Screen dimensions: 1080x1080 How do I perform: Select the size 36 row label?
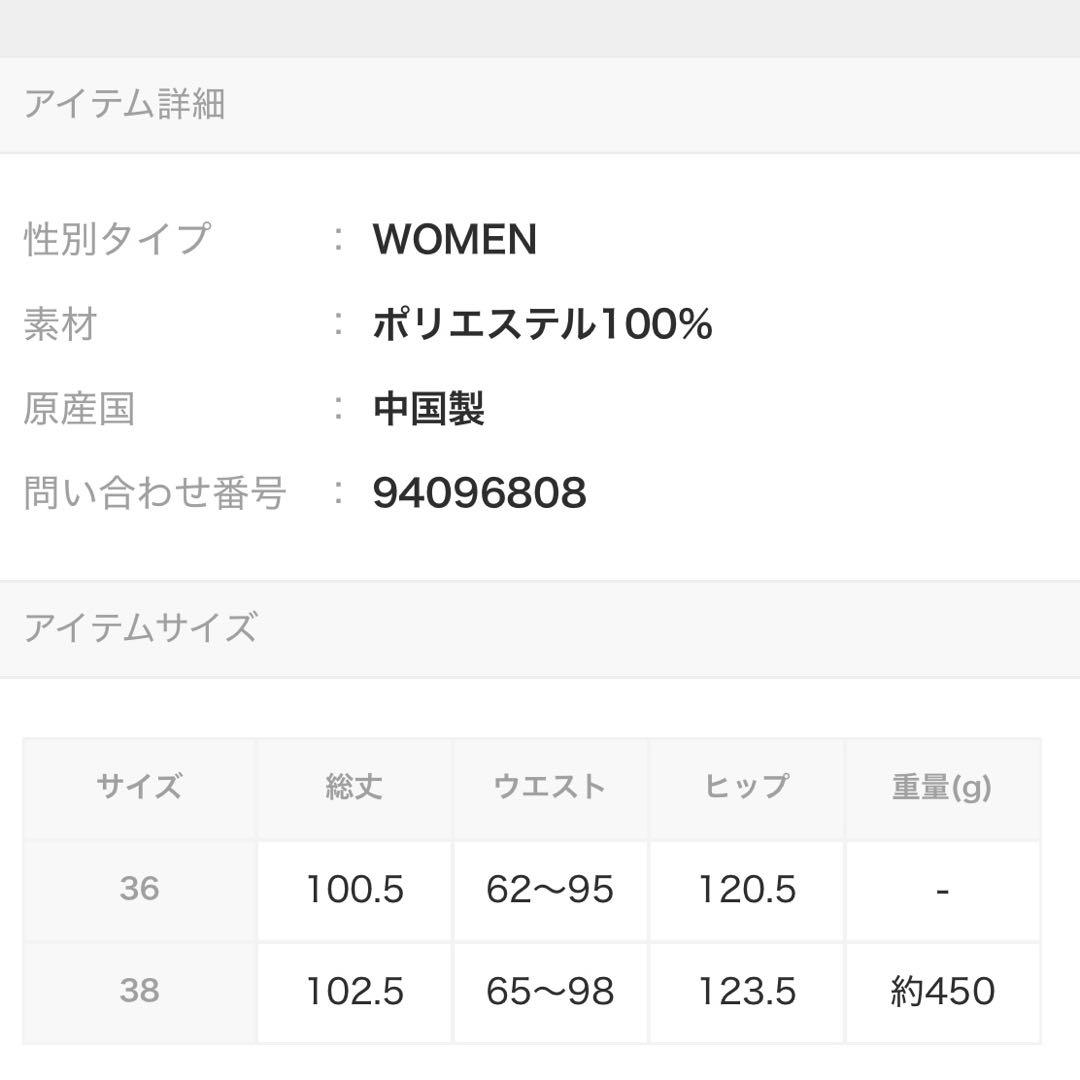pos(140,889)
